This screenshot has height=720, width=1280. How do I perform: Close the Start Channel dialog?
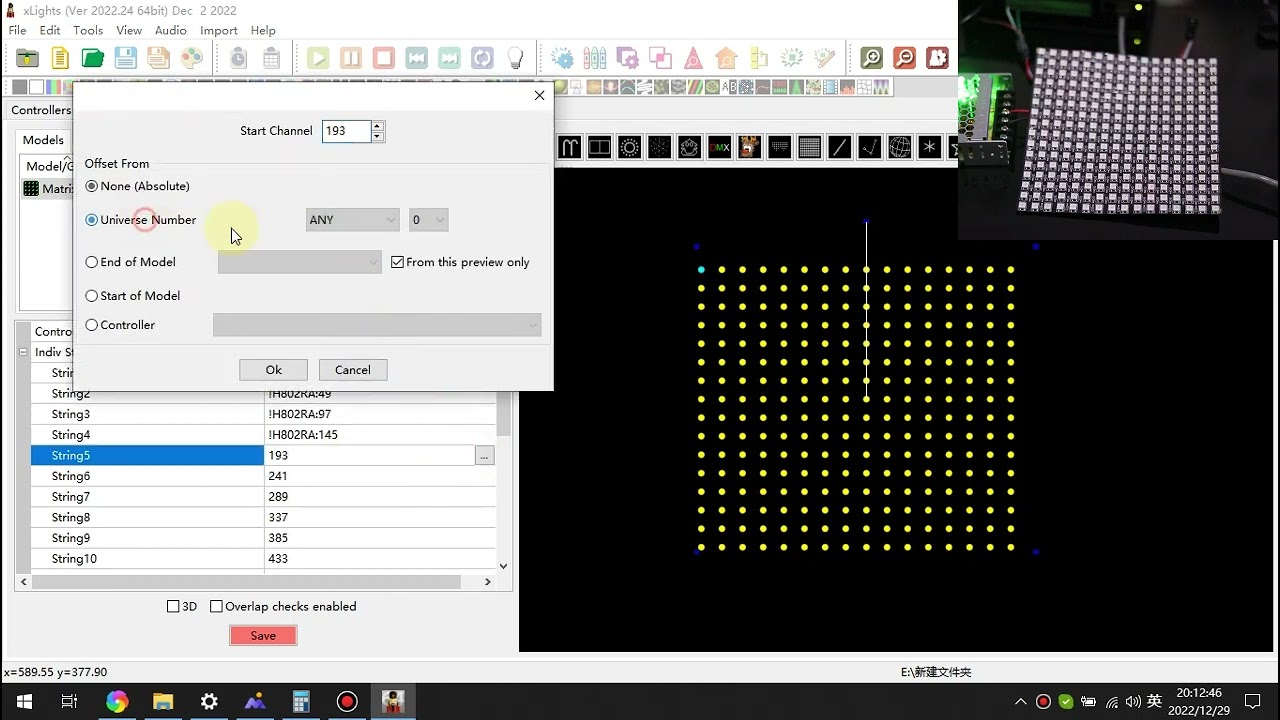[x=539, y=96]
